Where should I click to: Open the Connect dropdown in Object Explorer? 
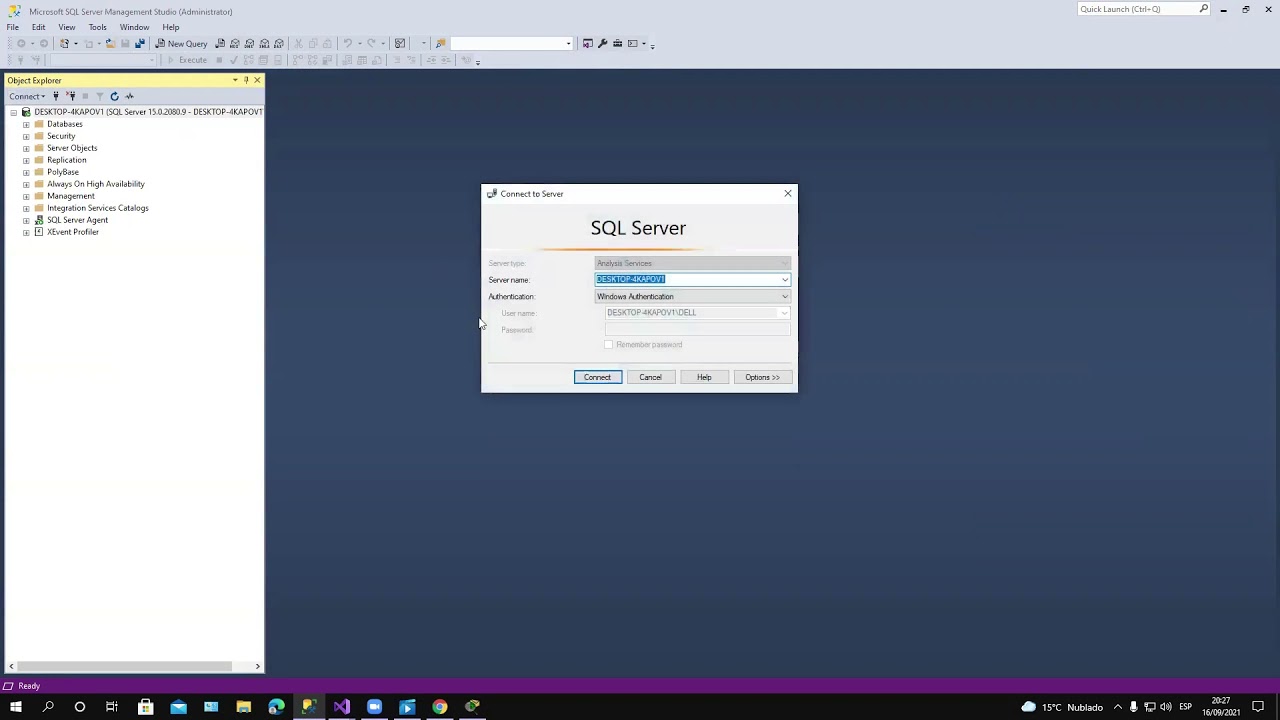[x=27, y=96]
